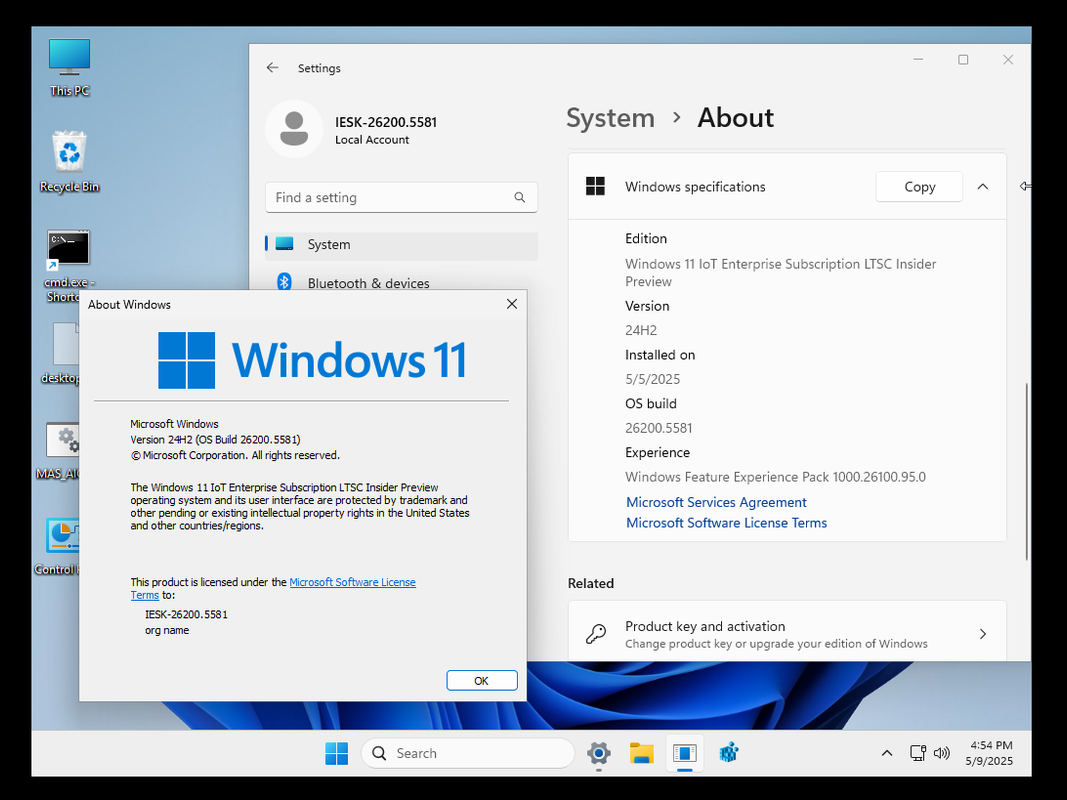Click the Windows logo in Windows specifications
The image size is (1067, 800).
click(595, 186)
